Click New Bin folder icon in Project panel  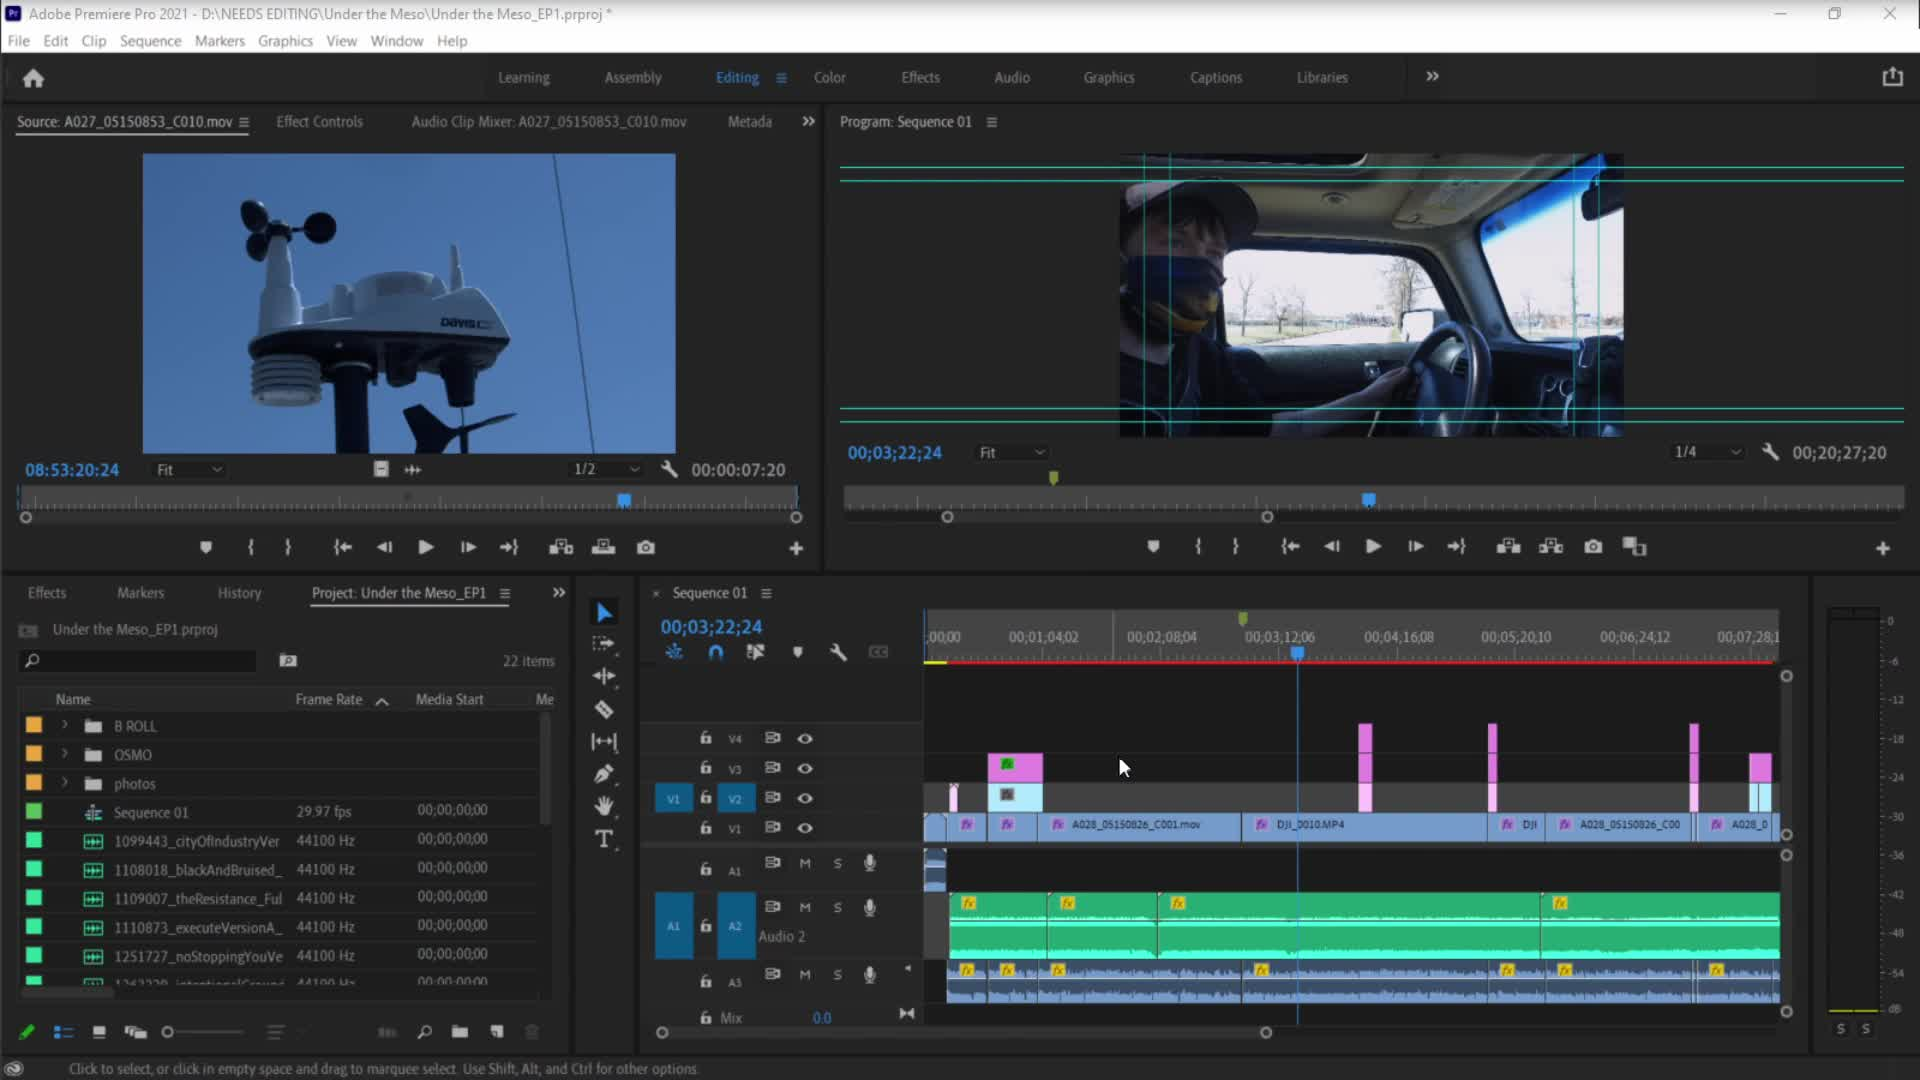click(x=459, y=1032)
